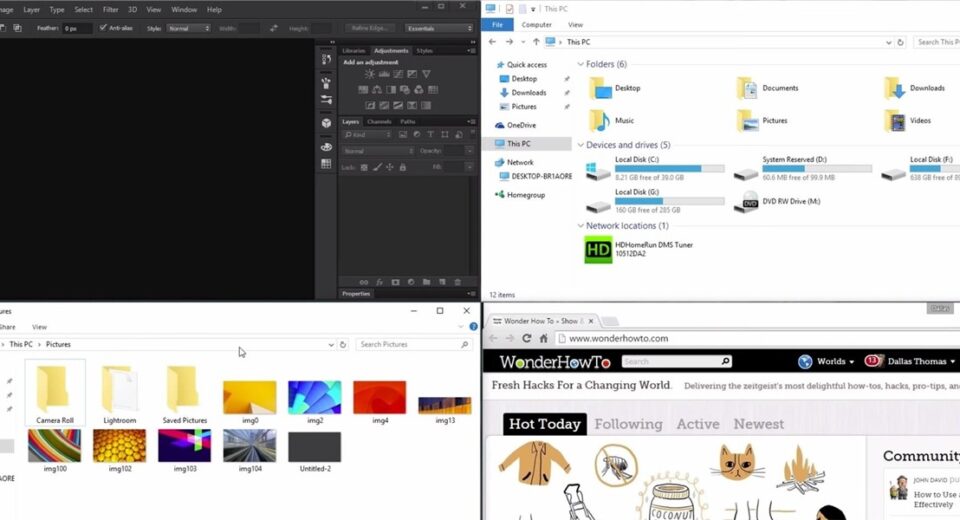Screen dimensions: 960x520
Task: Toggle filter for shape layers
Action: pos(444,135)
